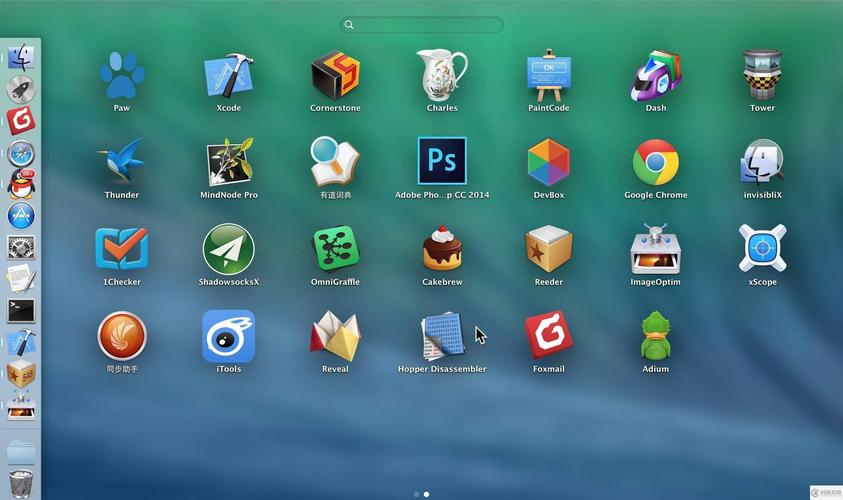The width and height of the screenshot is (843, 500).
Task: Open ShadowsocksX
Action: 228,249
